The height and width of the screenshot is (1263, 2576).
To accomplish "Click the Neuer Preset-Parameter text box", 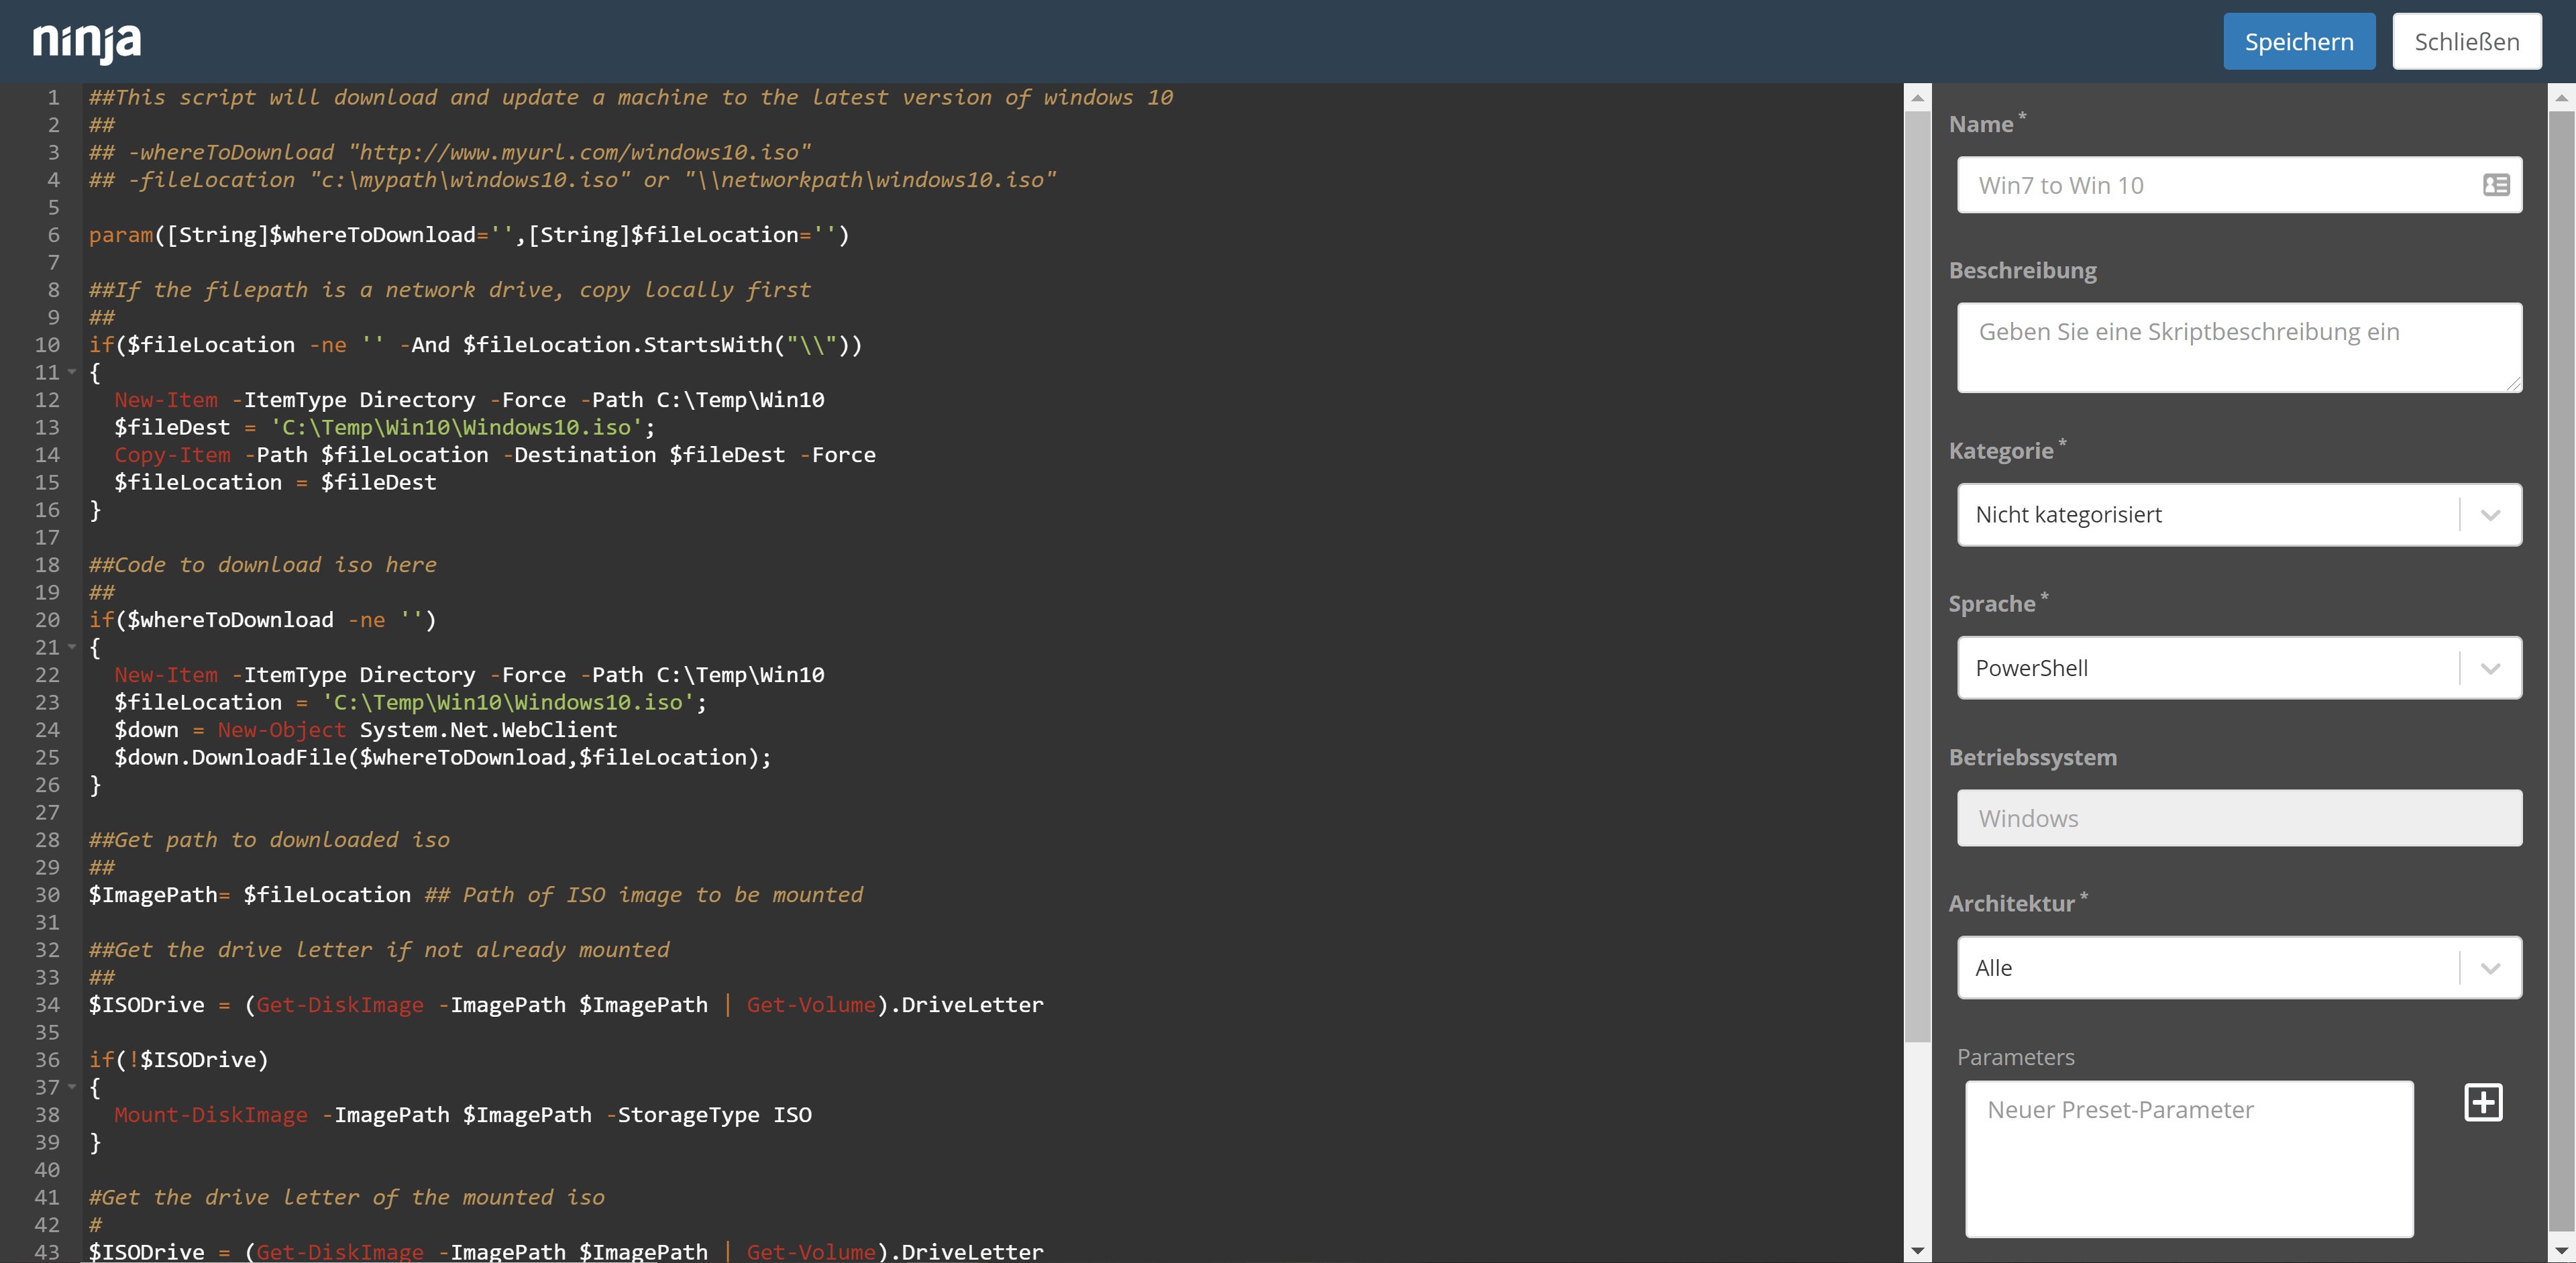I will [x=2188, y=1158].
